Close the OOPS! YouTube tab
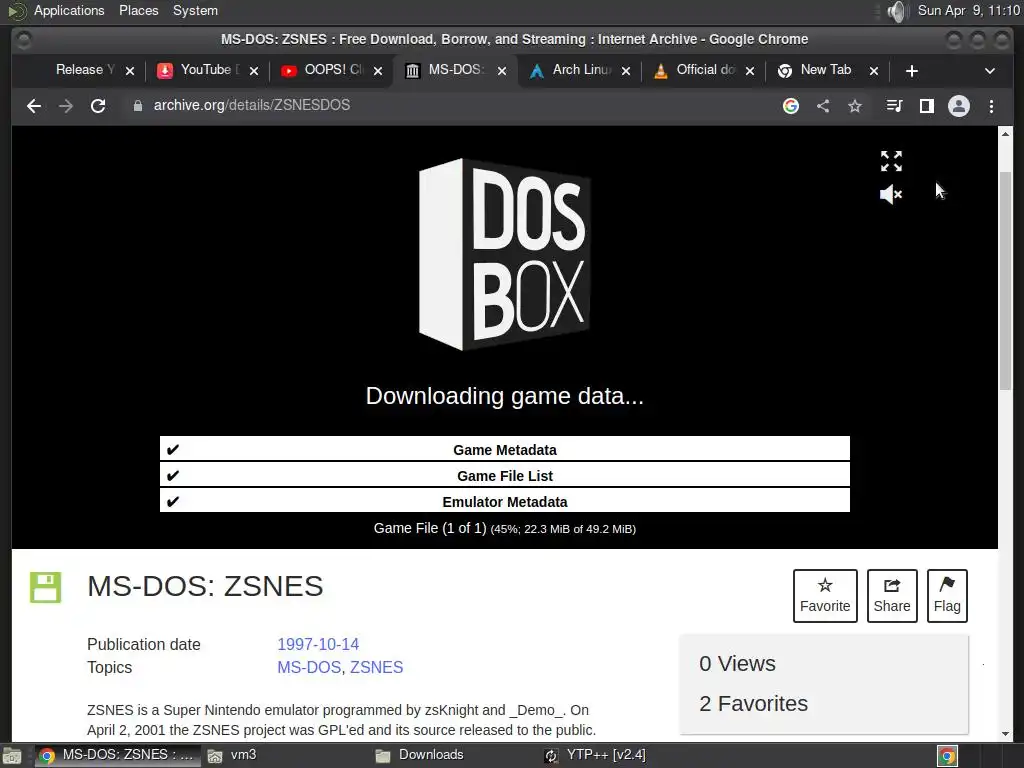Viewport: 1024px width, 768px height. coord(378,71)
